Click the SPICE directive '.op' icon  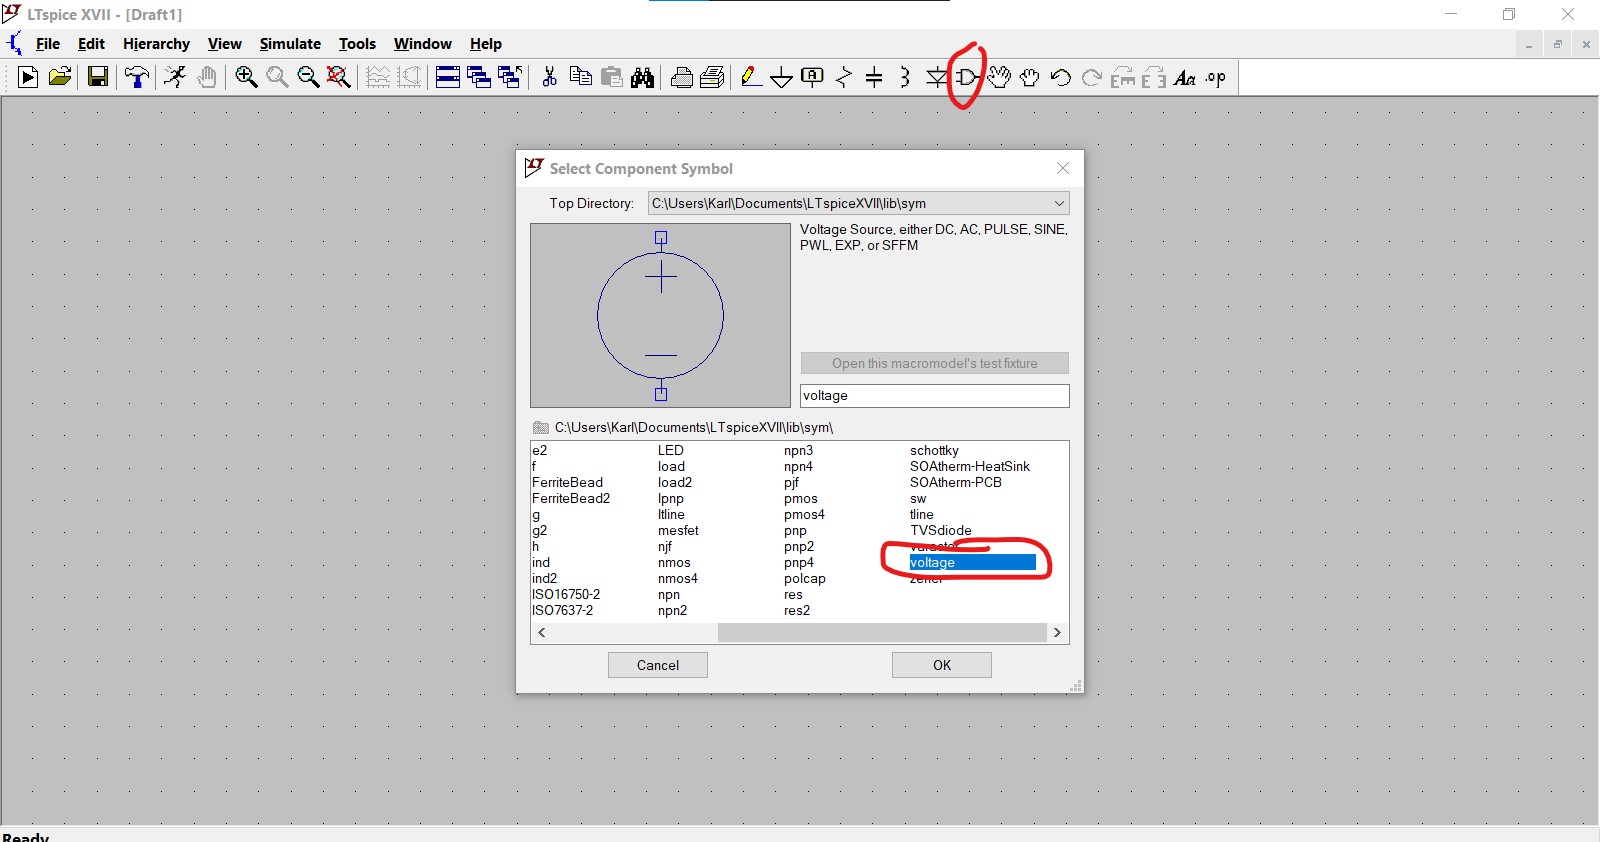click(x=1216, y=77)
